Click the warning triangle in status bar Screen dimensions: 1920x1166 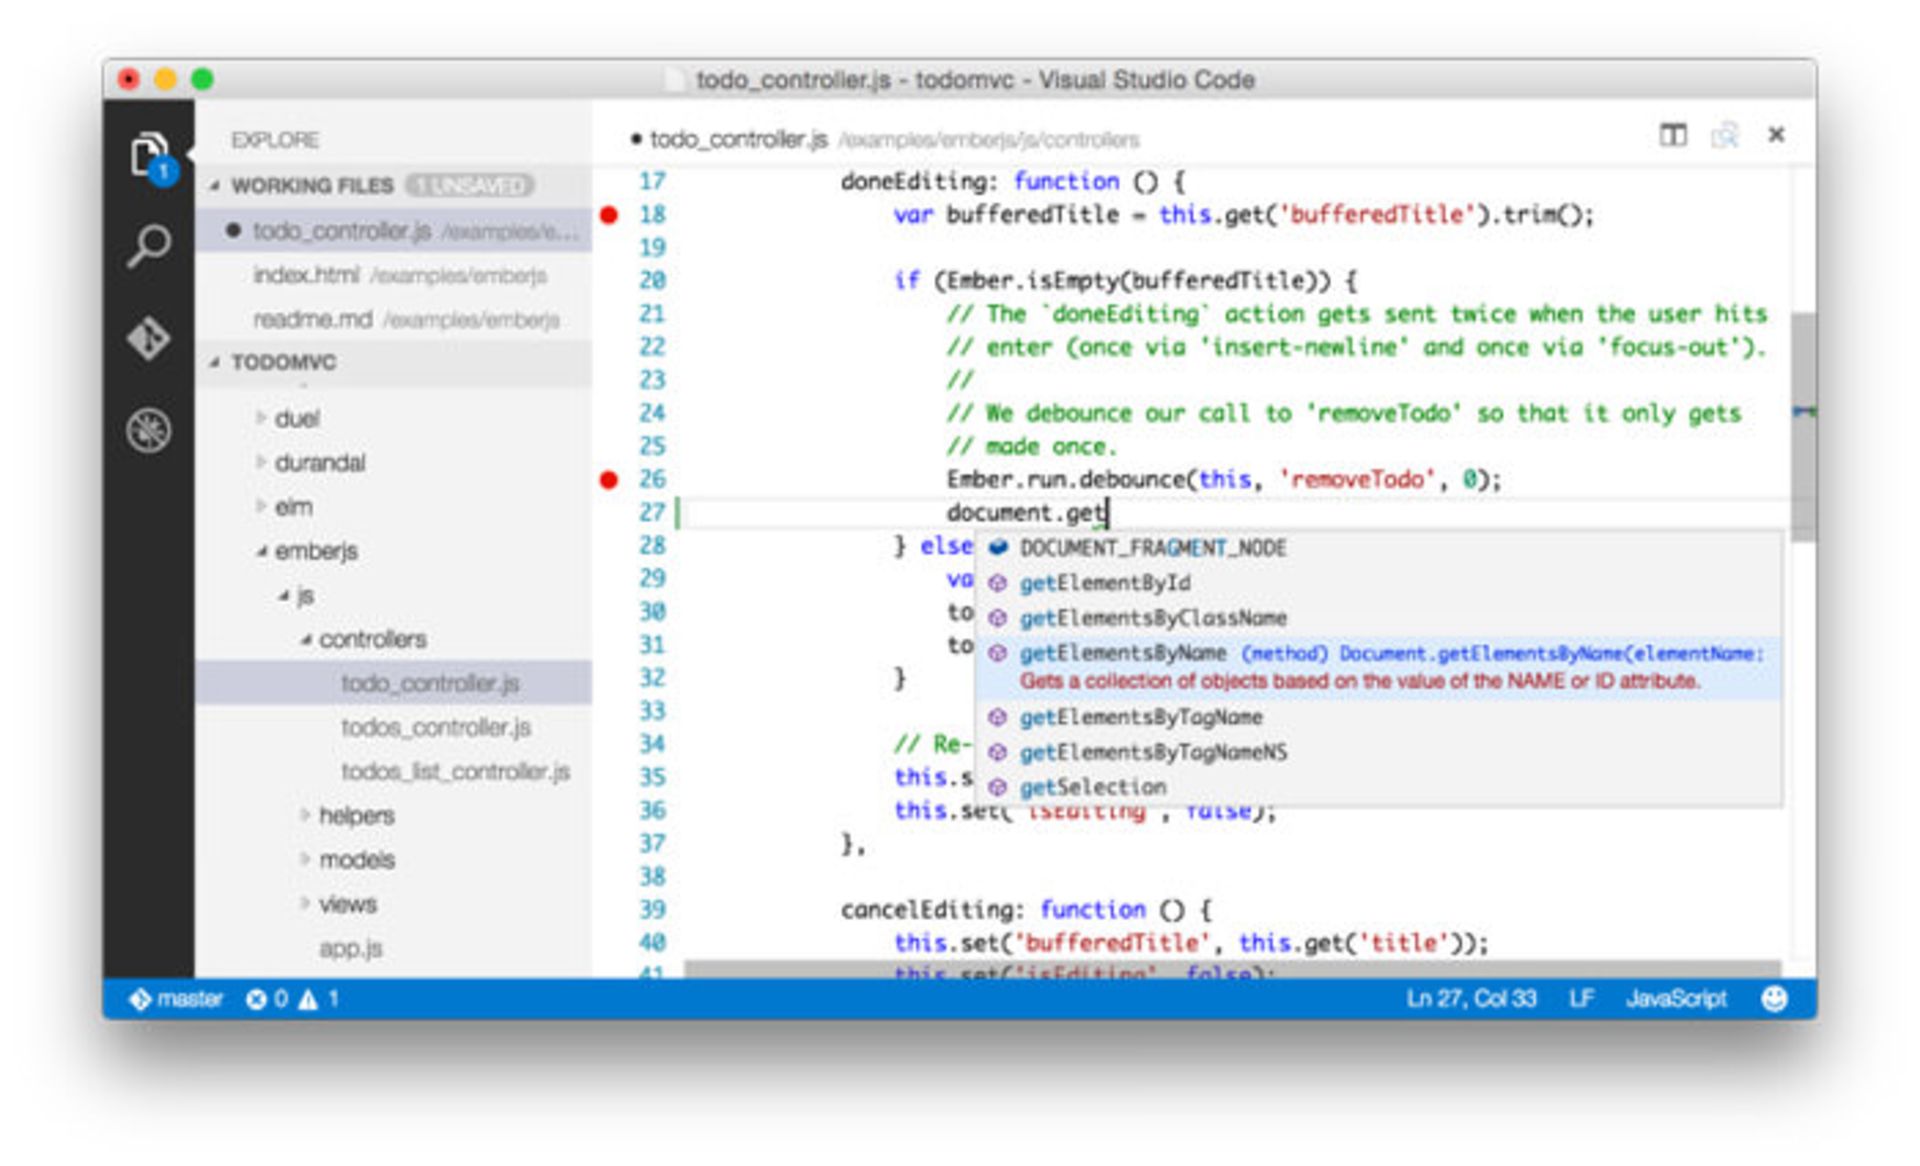[x=309, y=999]
